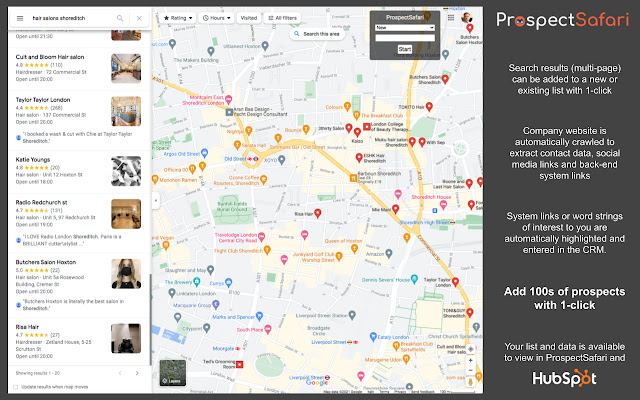Viewport: 640px width, 400px height.
Task: Click the Travelodge London Central City Road marker
Action: point(262,236)
